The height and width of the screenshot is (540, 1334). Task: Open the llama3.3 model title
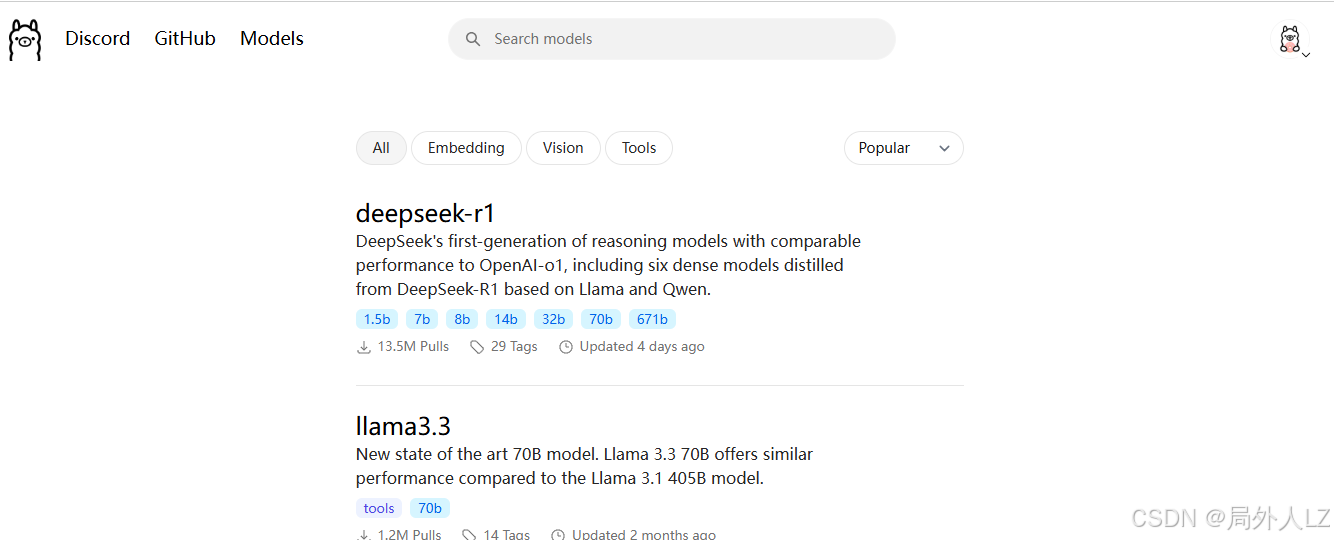pyautogui.click(x=403, y=426)
